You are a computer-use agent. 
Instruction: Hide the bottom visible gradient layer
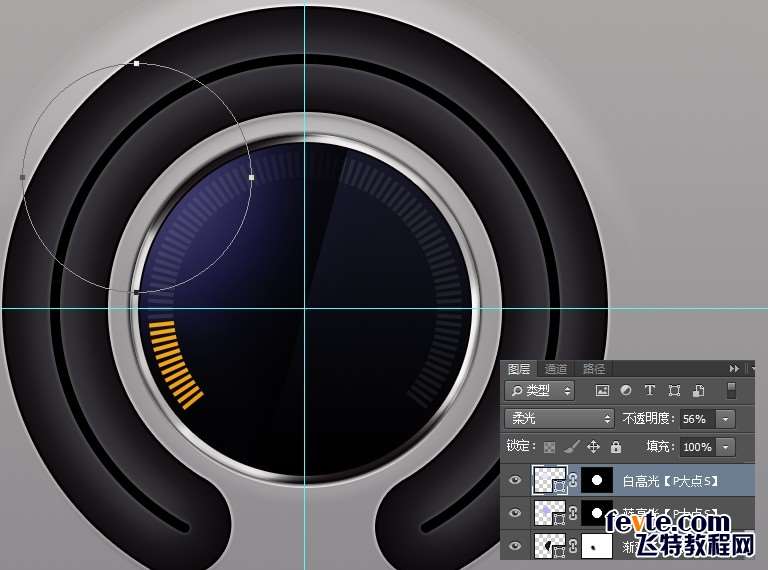tap(514, 545)
